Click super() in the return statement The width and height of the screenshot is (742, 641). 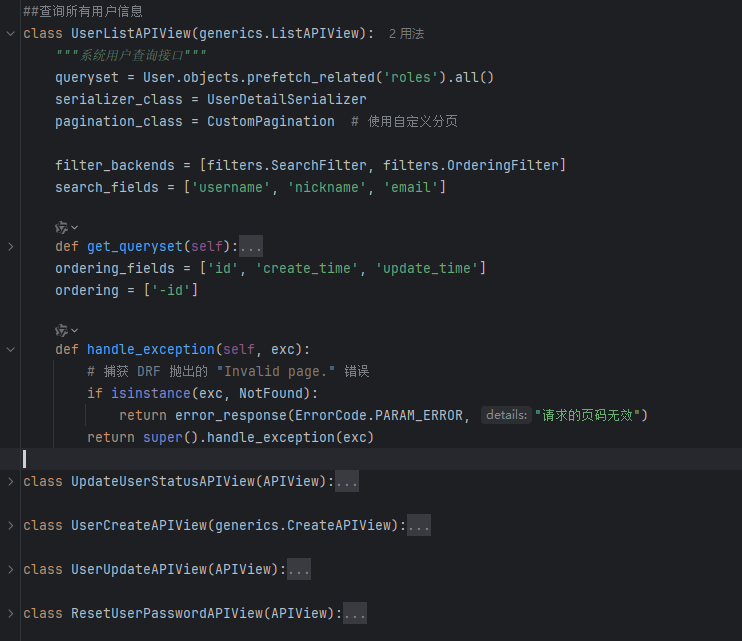tap(171, 438)
